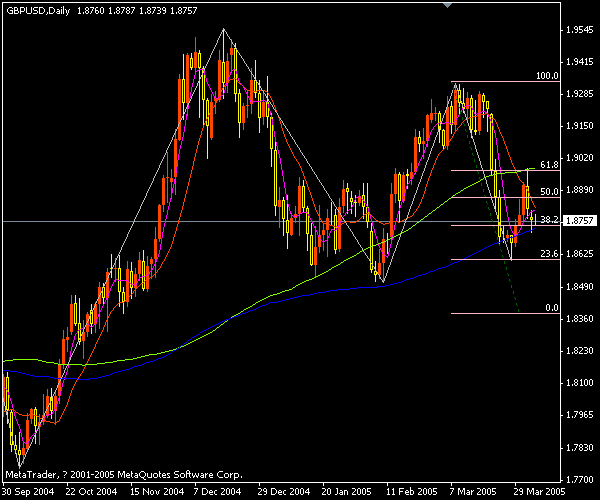Click the 1.8890 price scale value
The image size is (600, 500).
pyautogui.click(x=579, y=190)
